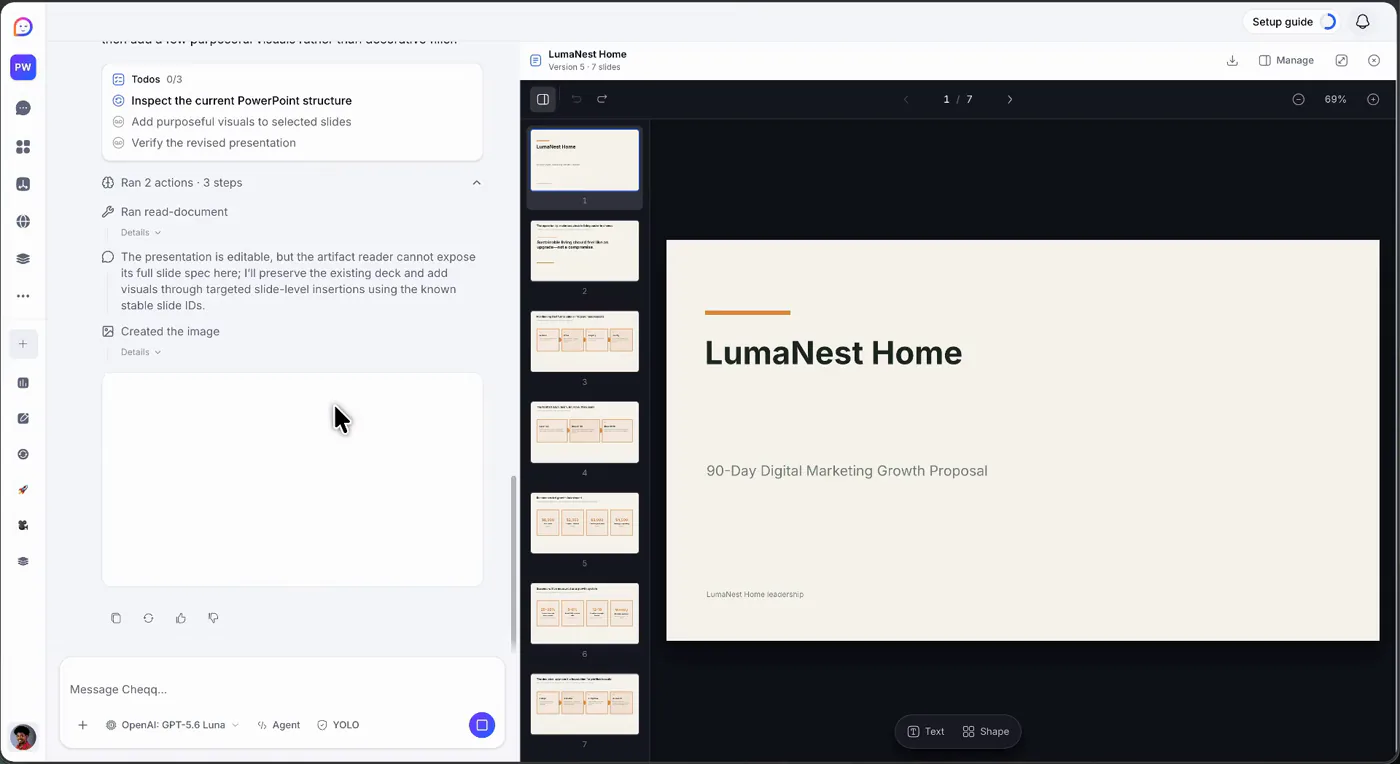Image resolution: width=1400 pixels, height=764 pixels.
Task: Click the Inspect the current PowerPoint structure todo
Action: click(242, 101)
